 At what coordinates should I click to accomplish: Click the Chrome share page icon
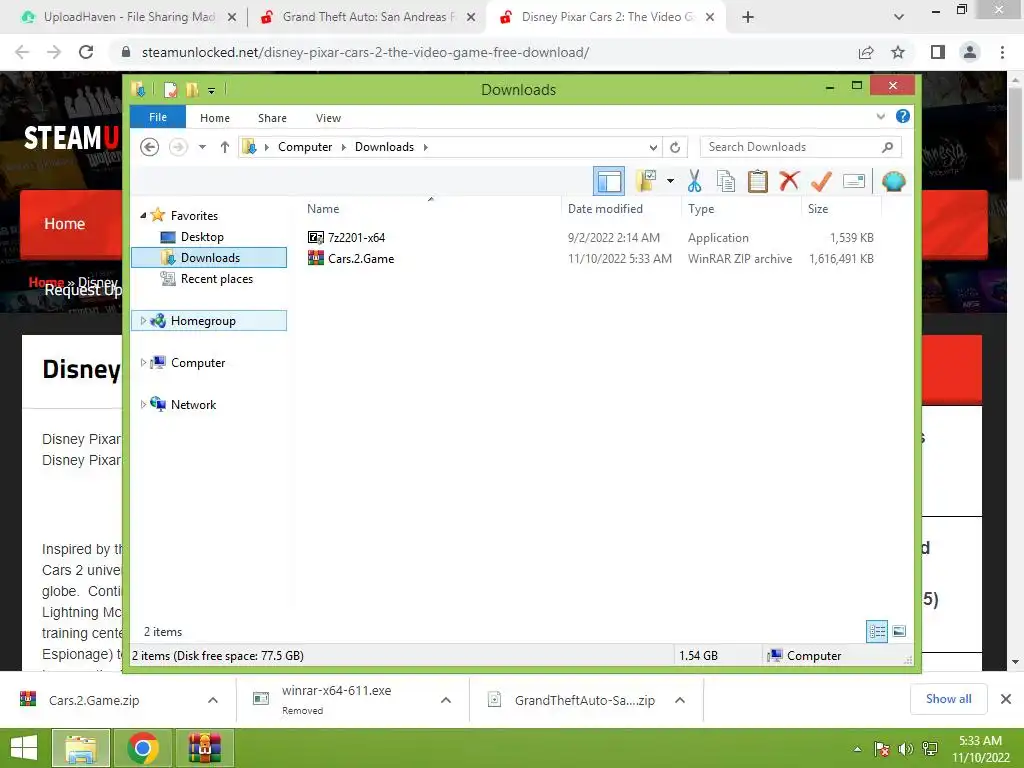tap(866, 52)
